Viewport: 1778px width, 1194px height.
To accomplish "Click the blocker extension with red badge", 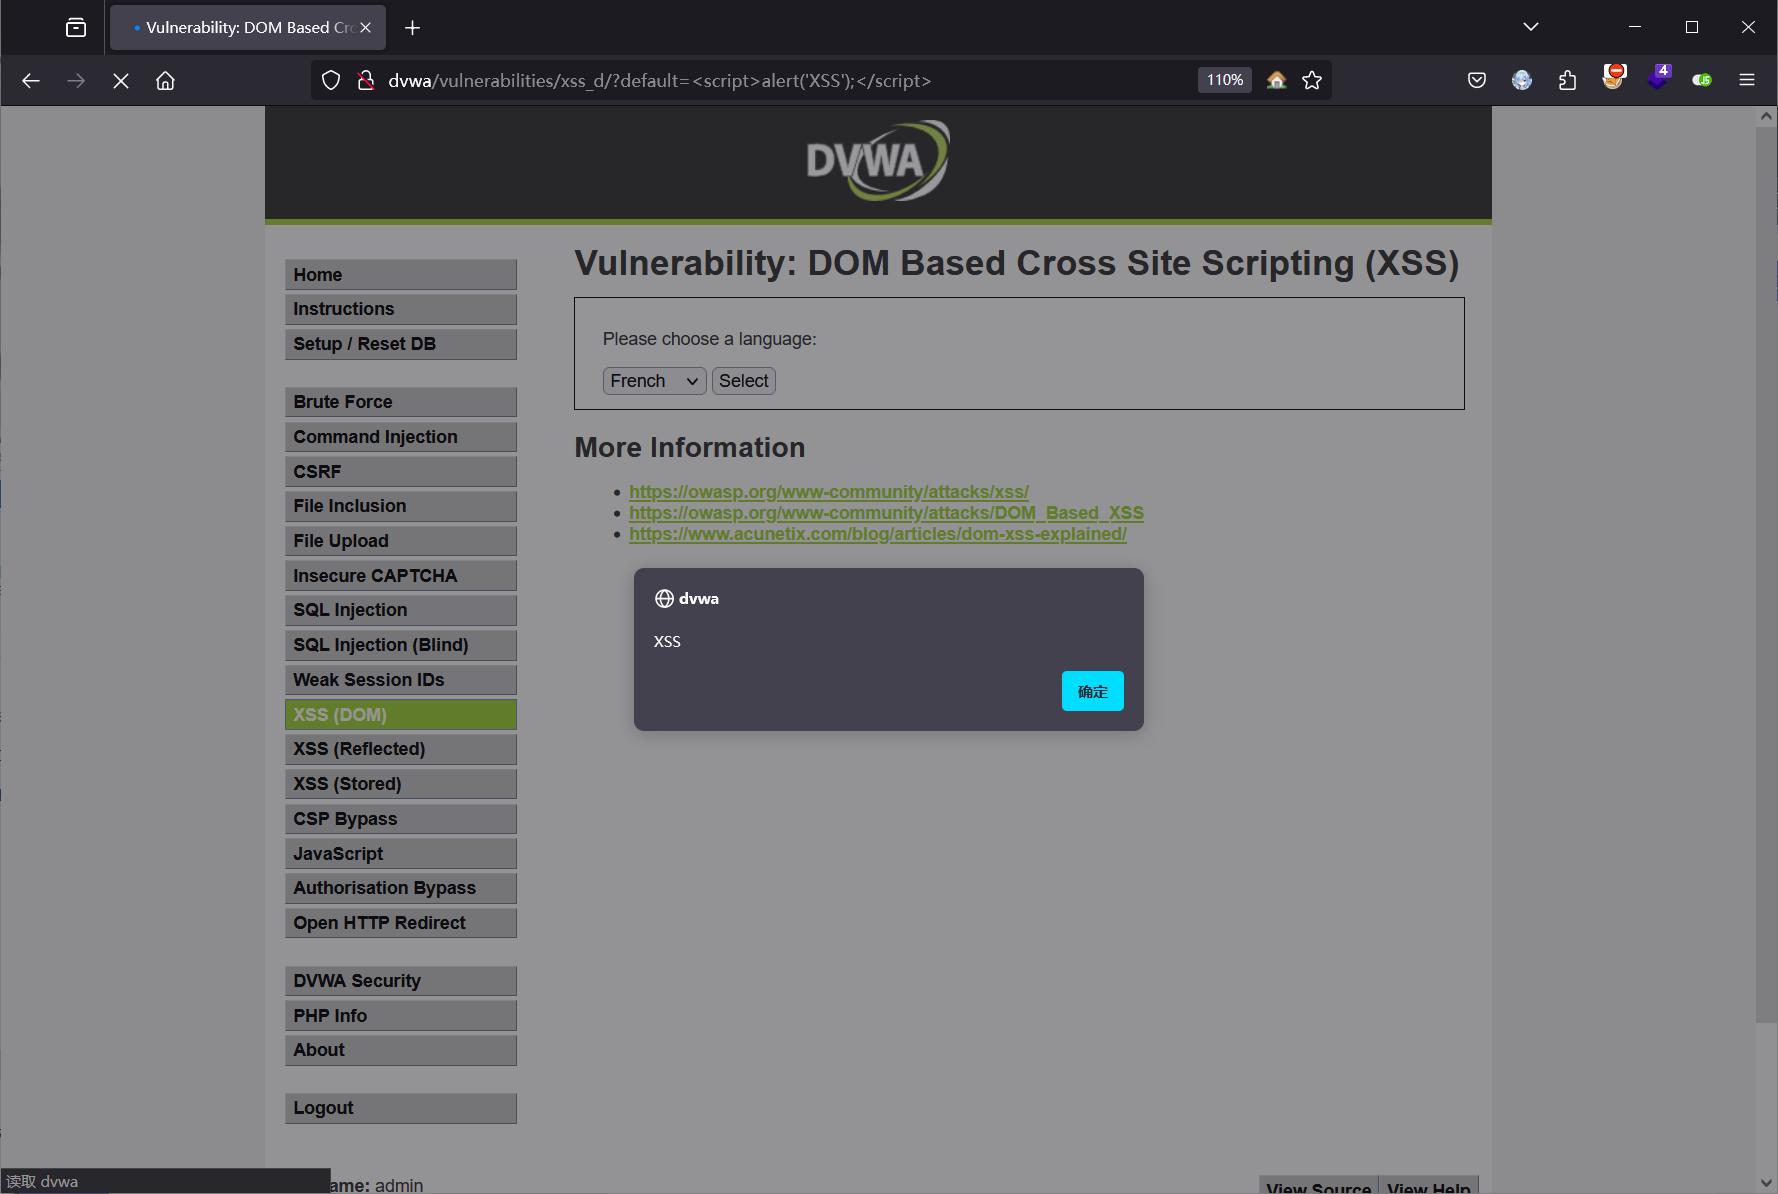I will coord(1613,78).
